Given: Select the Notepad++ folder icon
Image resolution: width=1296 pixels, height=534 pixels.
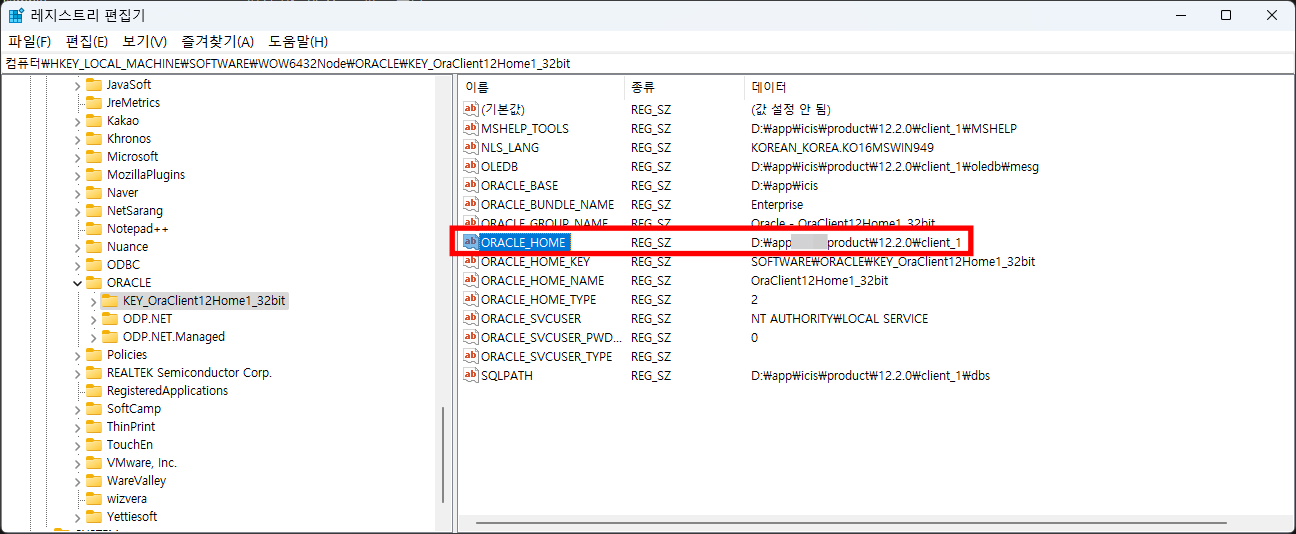Looking at the screenshot, I should [x=94, y=229].
